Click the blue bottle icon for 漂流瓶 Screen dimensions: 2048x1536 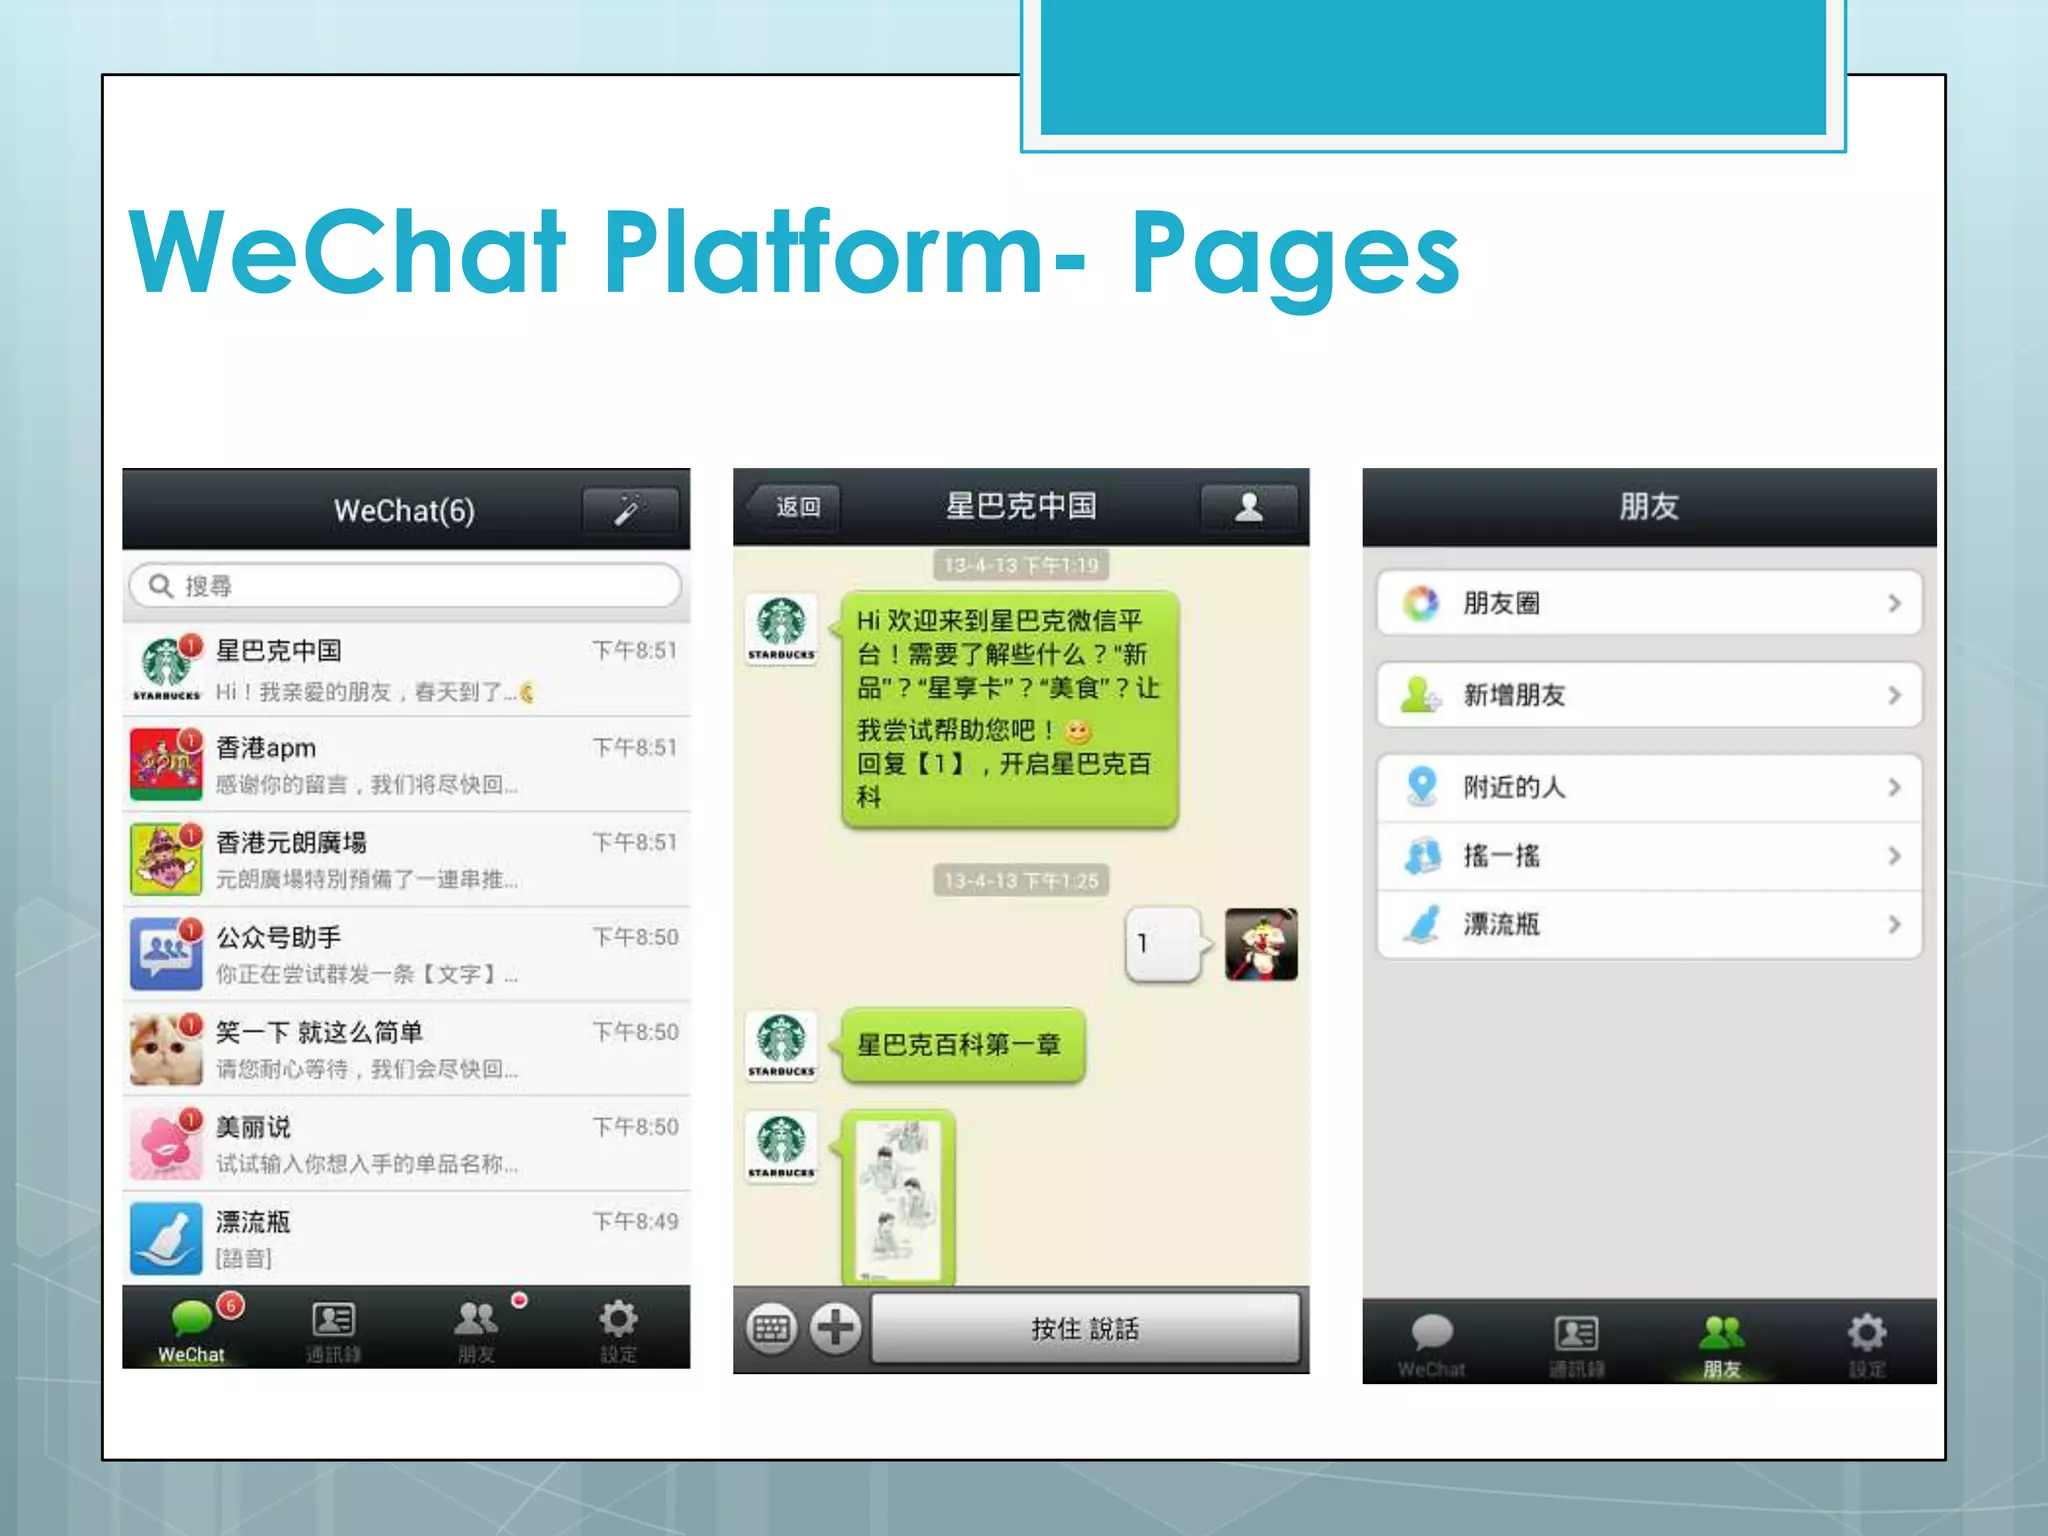pyautogui.click(x=166, y=1238)
